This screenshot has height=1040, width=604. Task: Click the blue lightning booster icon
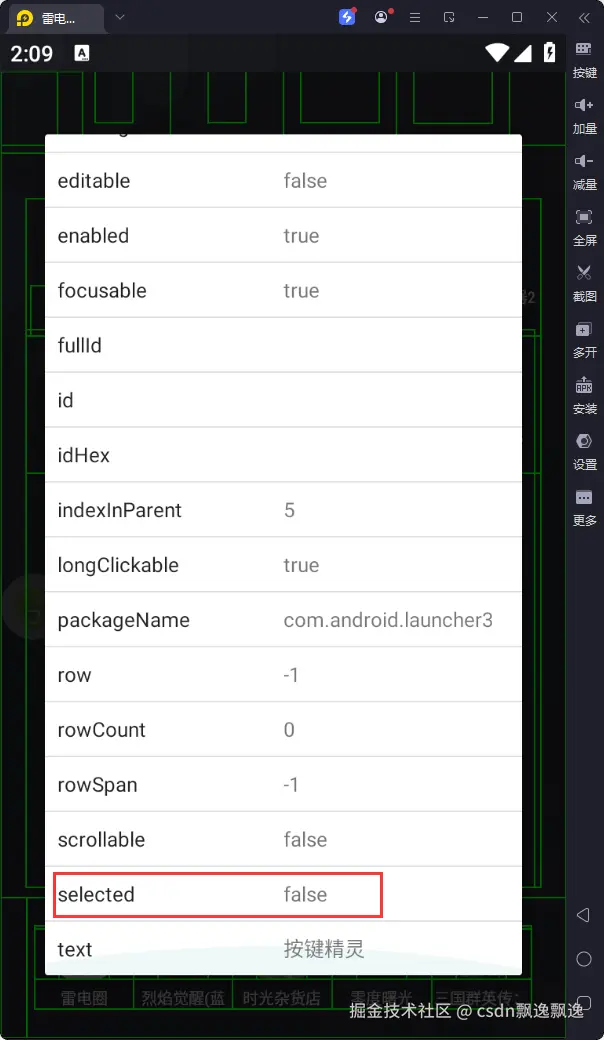coord(347,17)
